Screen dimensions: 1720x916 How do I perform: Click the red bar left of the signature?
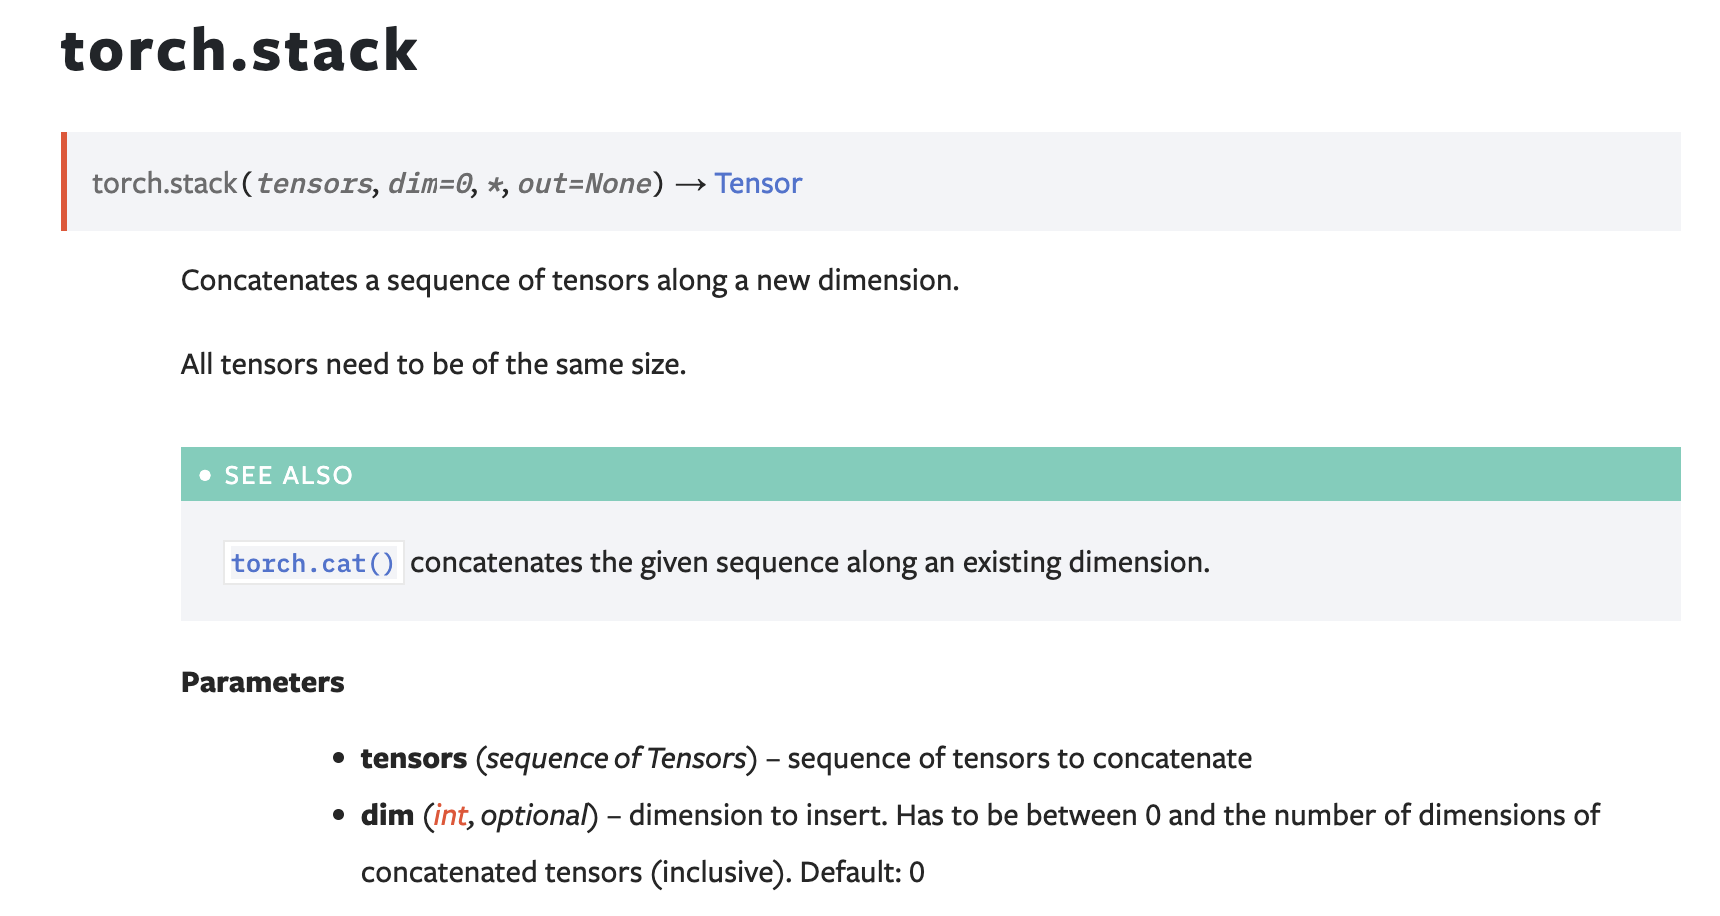[64, 182]
